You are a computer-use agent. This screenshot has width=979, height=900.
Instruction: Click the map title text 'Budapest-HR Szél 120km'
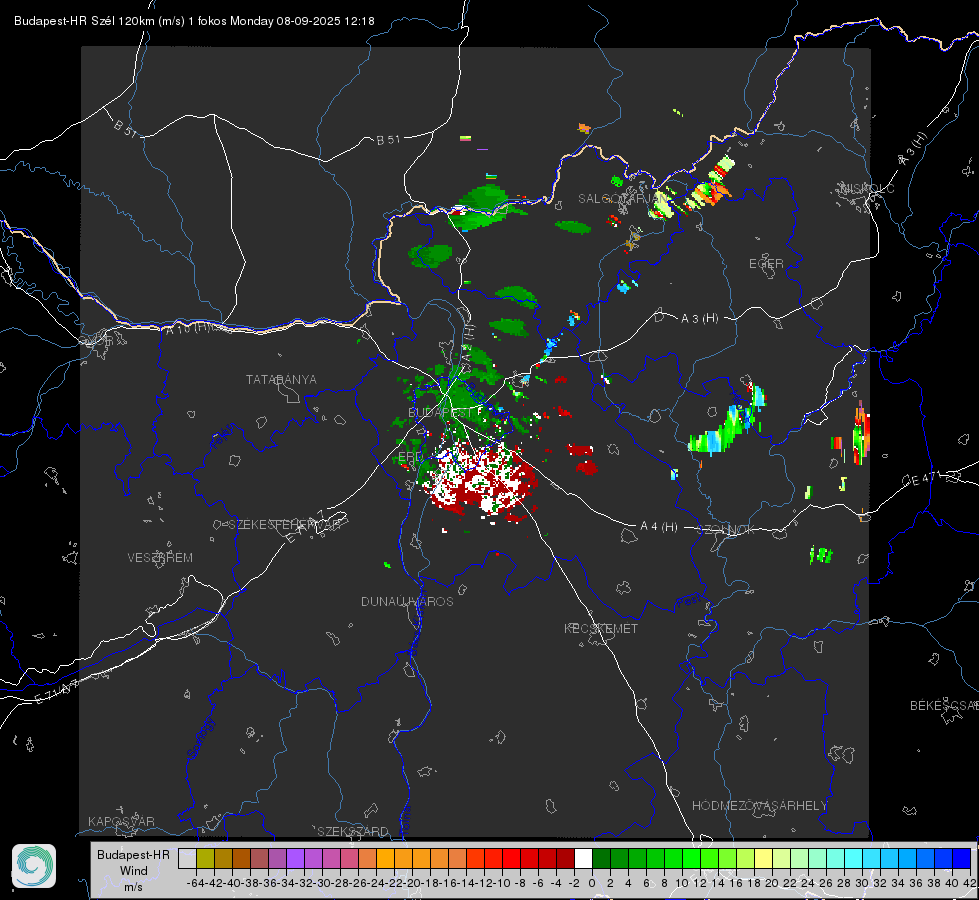point(84,21)
